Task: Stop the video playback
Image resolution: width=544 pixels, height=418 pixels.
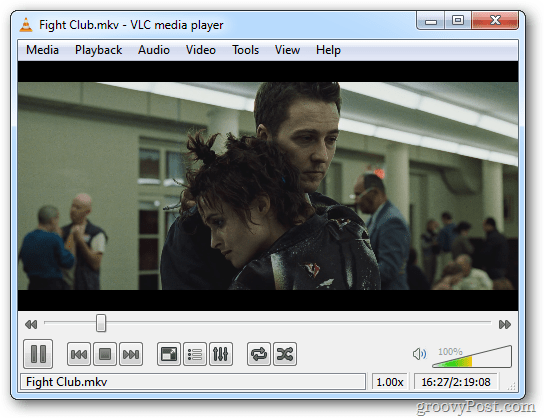Action: 105,354
